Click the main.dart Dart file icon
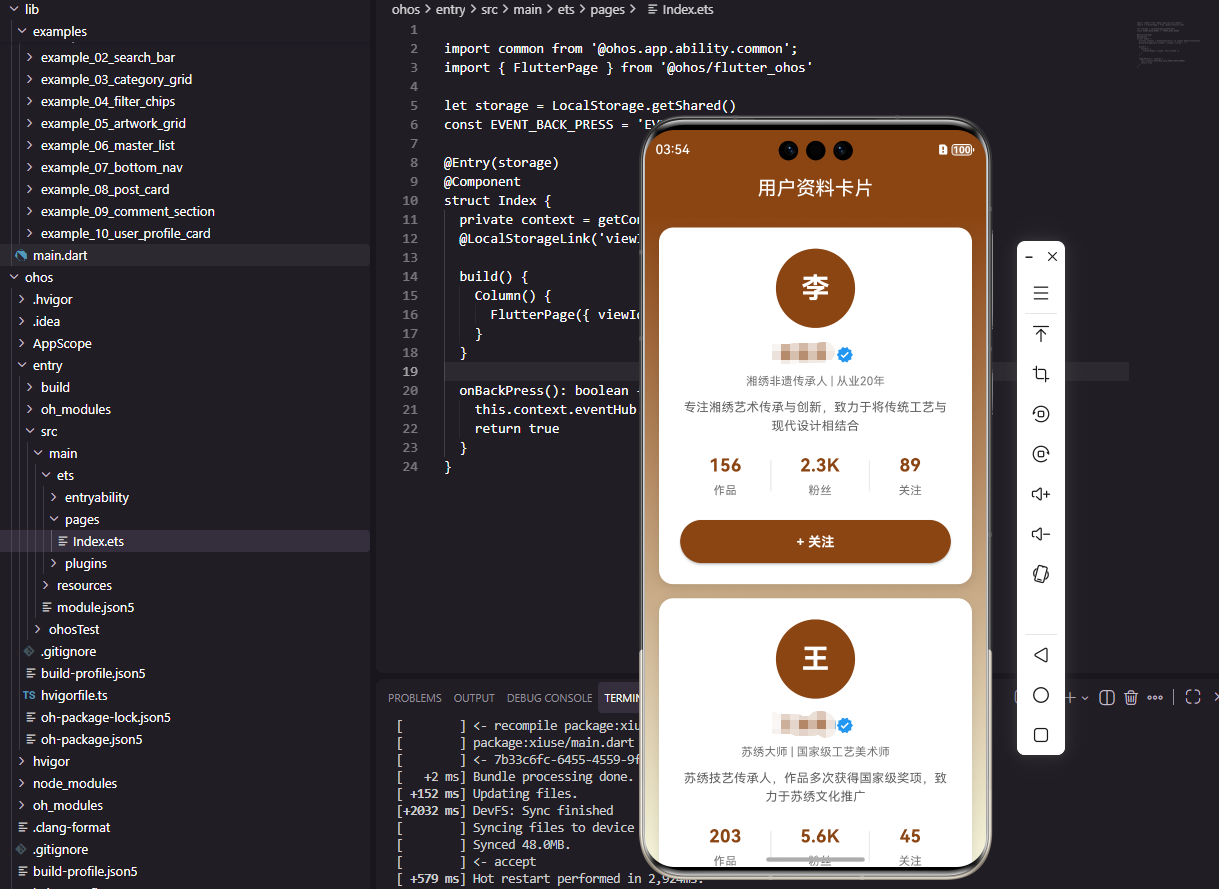Viewport: 1219px width, 889px height. pos(21,255)
